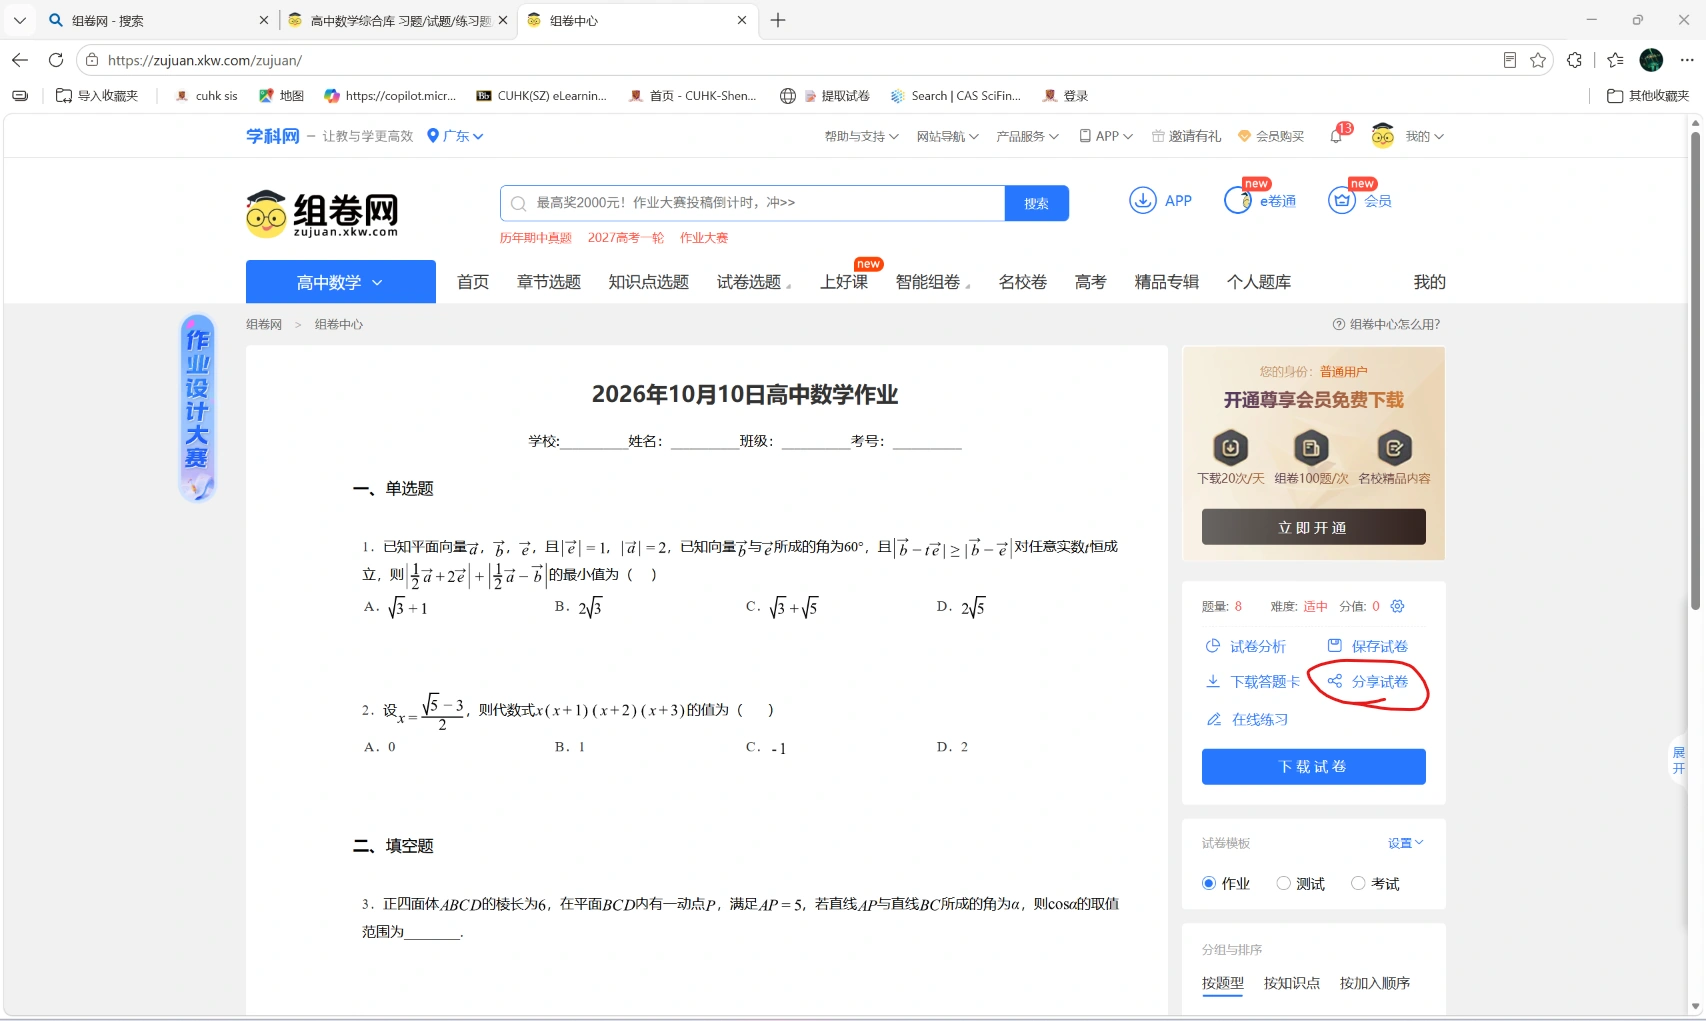Viewport: 1706px width, 1021px height.
Task: Open the APP download icon
Action: (1143, 201)
